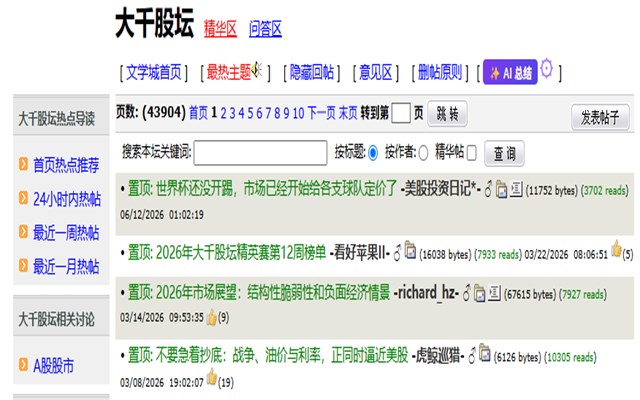Click thumbs-up icon with (5) likes

[x=616, y=249]
